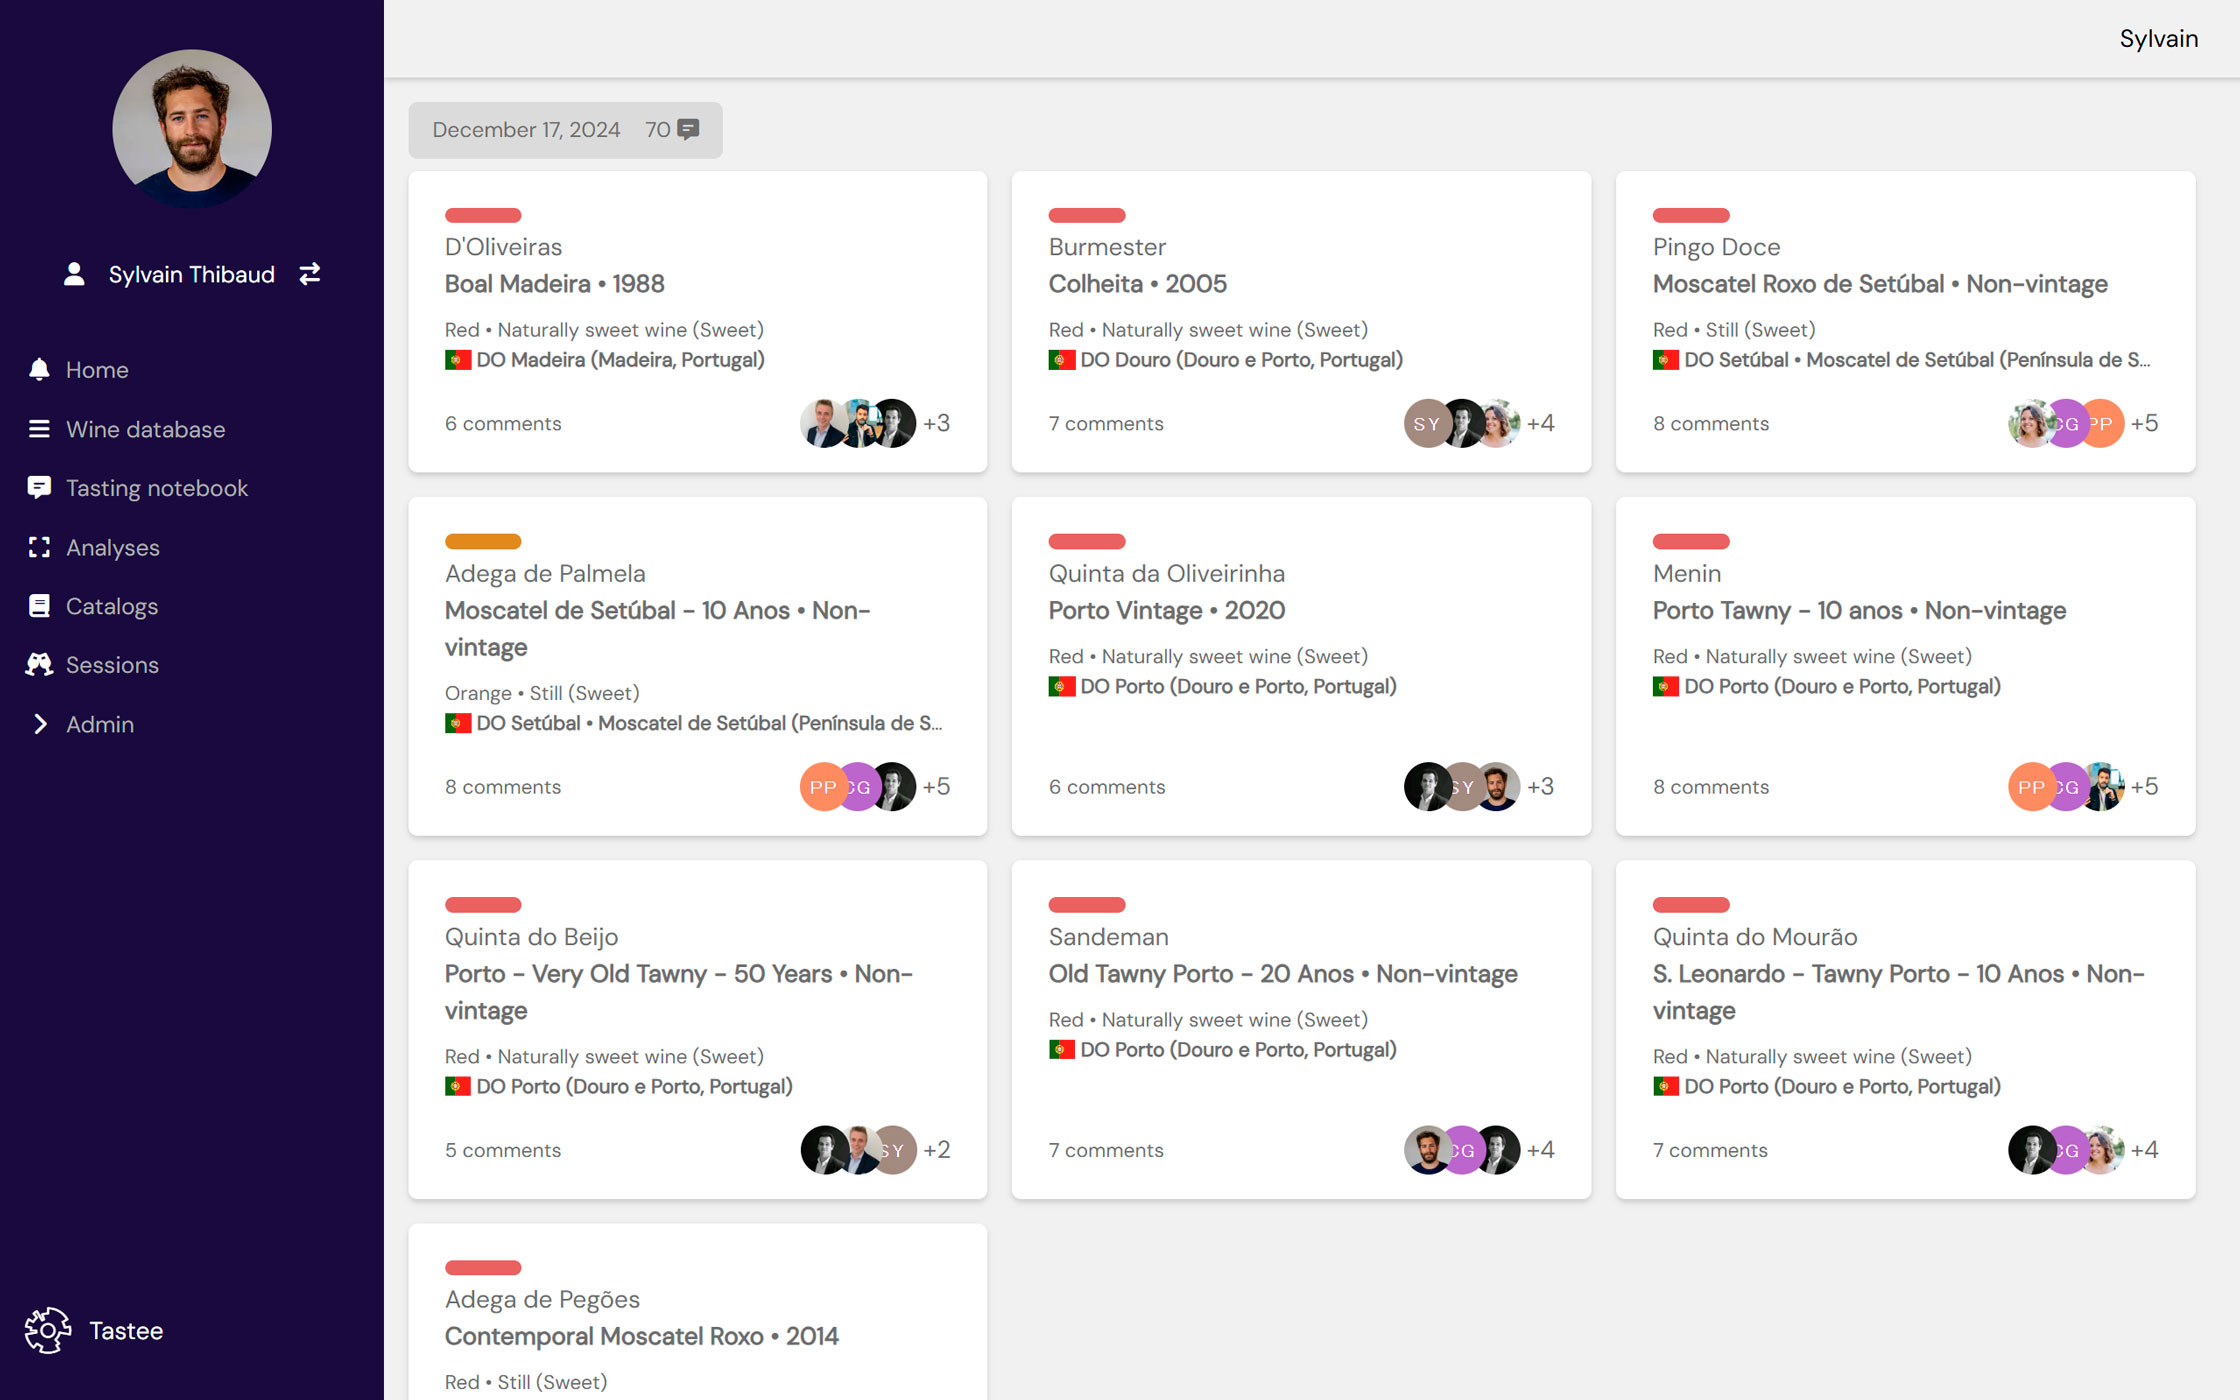
Task: Click '8 comments' on Menin card
Action: [1711, 787]
